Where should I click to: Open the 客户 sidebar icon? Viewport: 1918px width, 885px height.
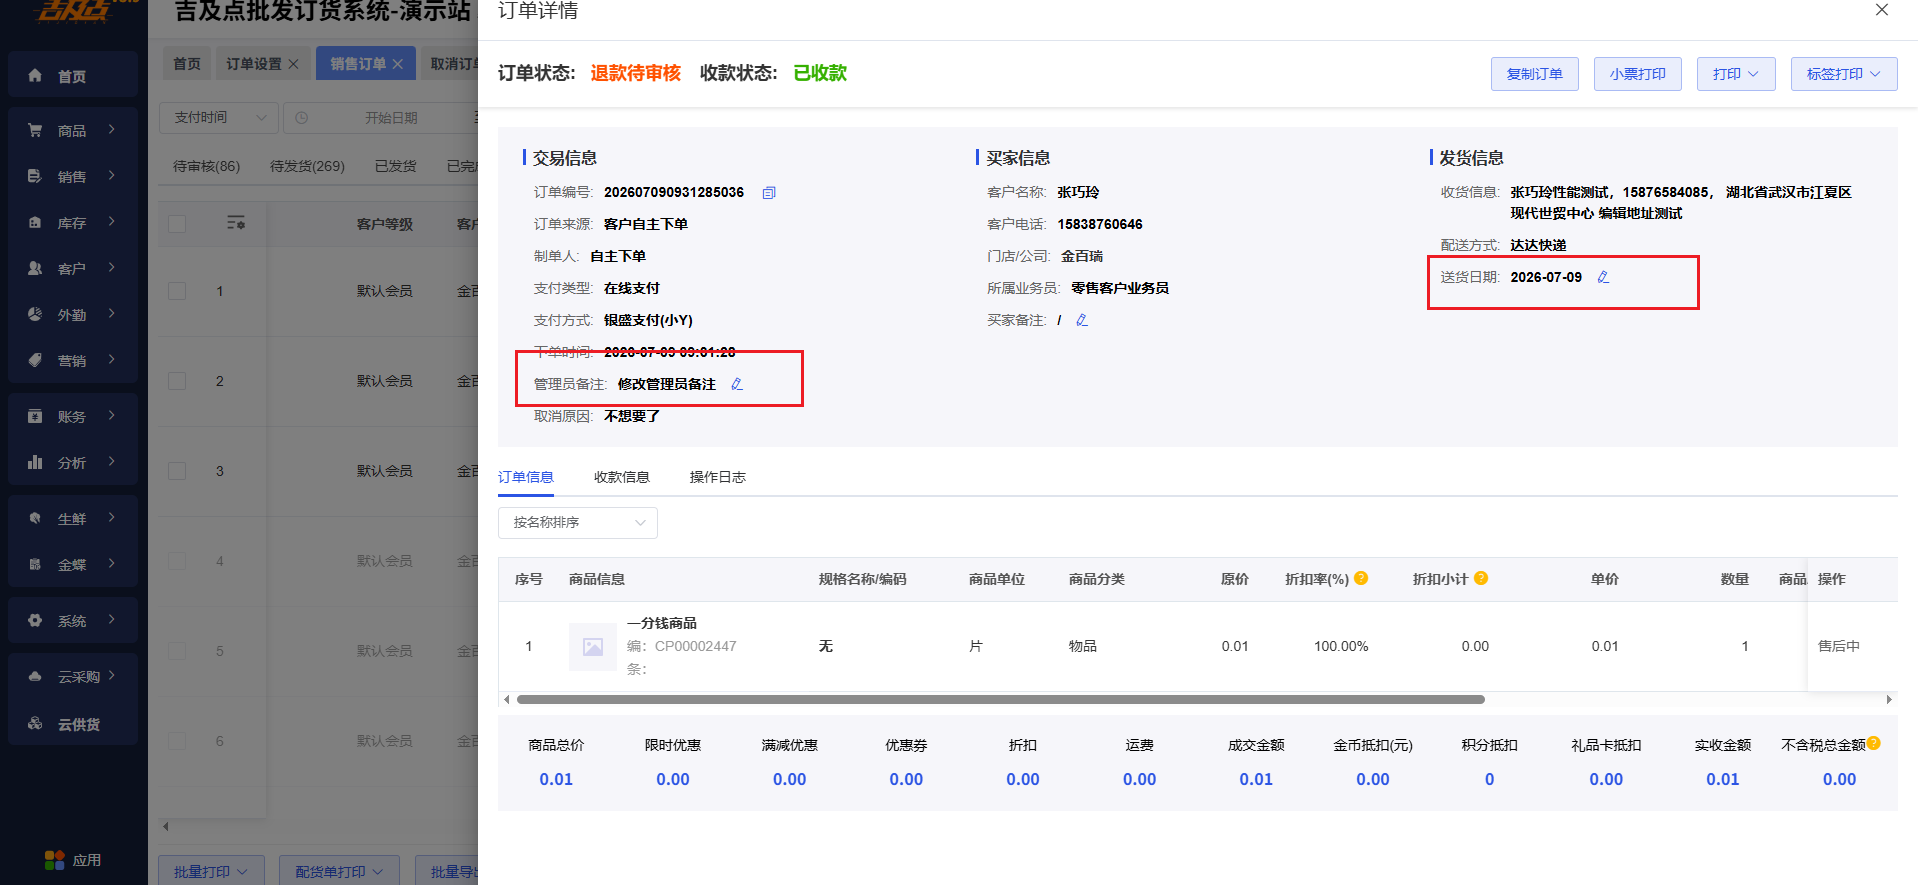coord(35,268)
